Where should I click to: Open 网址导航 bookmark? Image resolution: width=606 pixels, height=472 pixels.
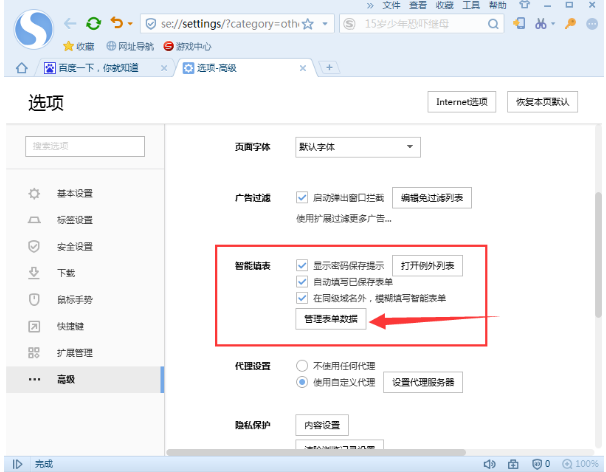click(x=130, y=46)
